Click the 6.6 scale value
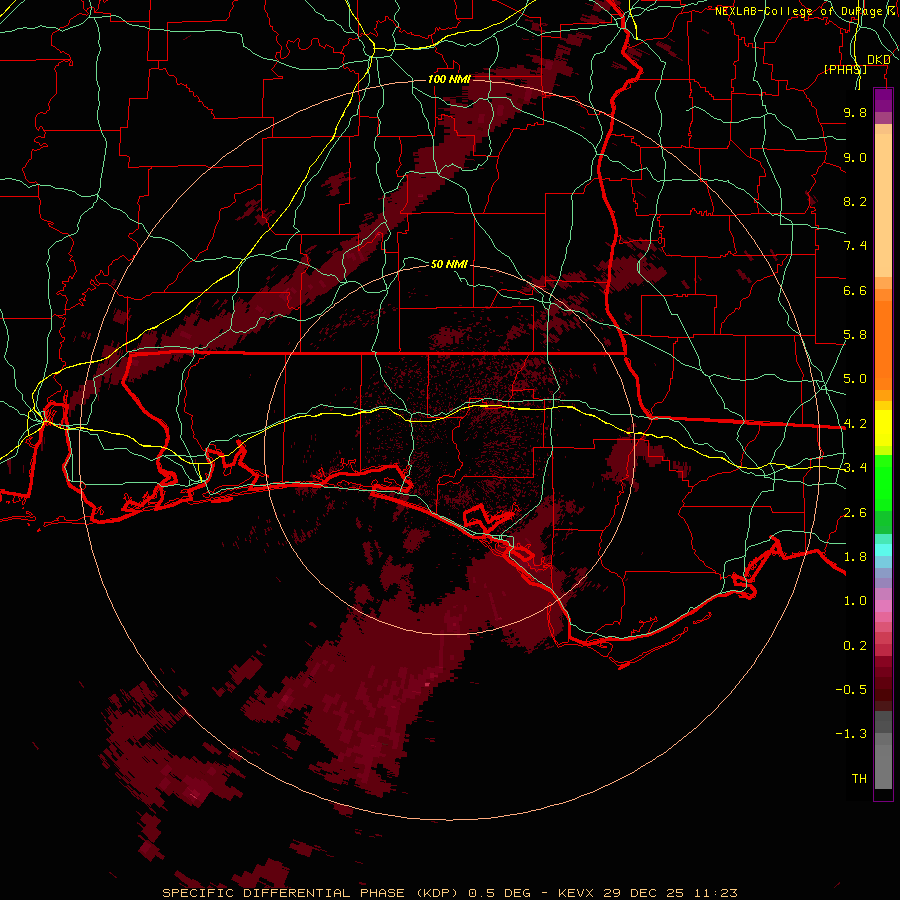The height and width of the screenshot is (900, 900). [855, 290]
